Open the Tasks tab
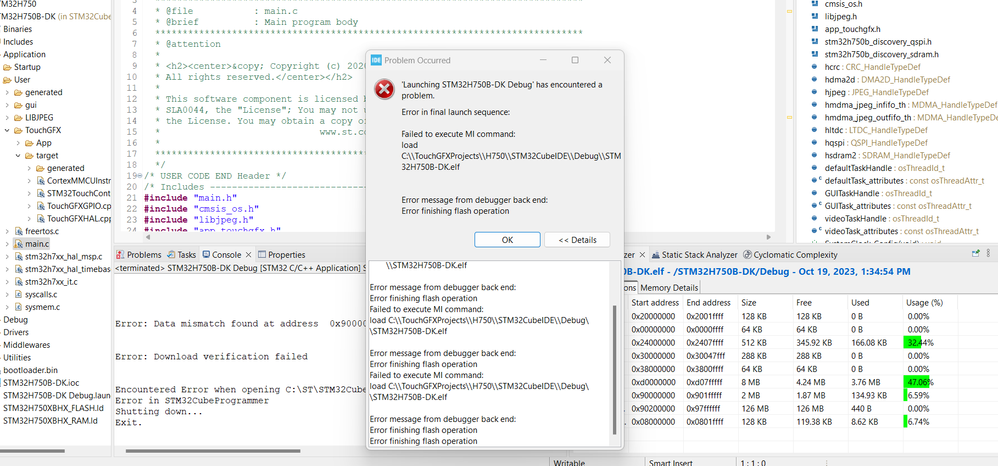Image resolution: width=998 pixels, height=466 pixels. point(181,255)
